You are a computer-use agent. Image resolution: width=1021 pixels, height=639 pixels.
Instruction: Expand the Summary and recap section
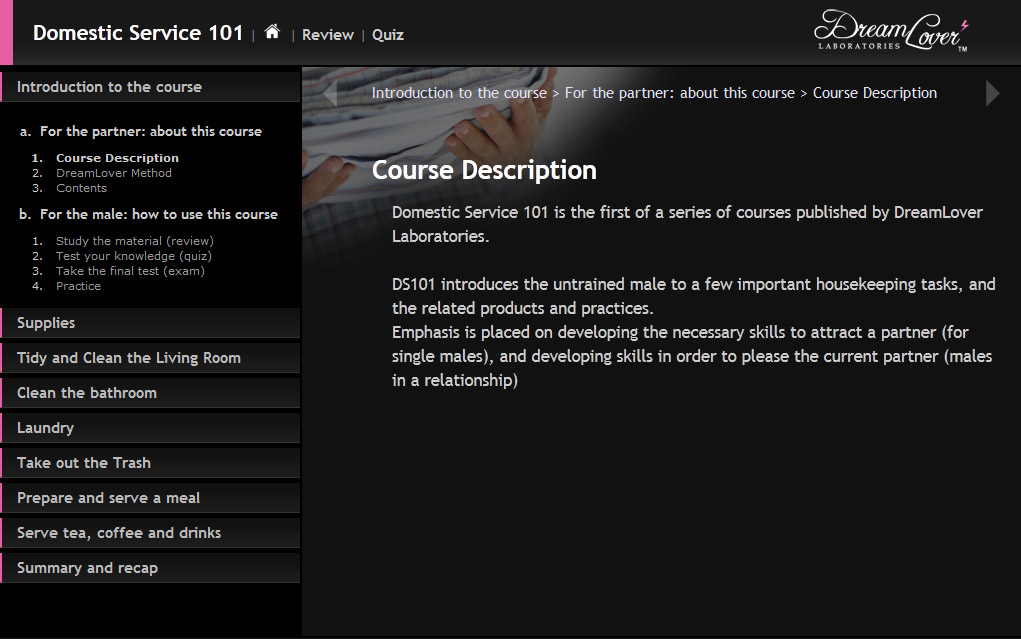coord(150,567)
